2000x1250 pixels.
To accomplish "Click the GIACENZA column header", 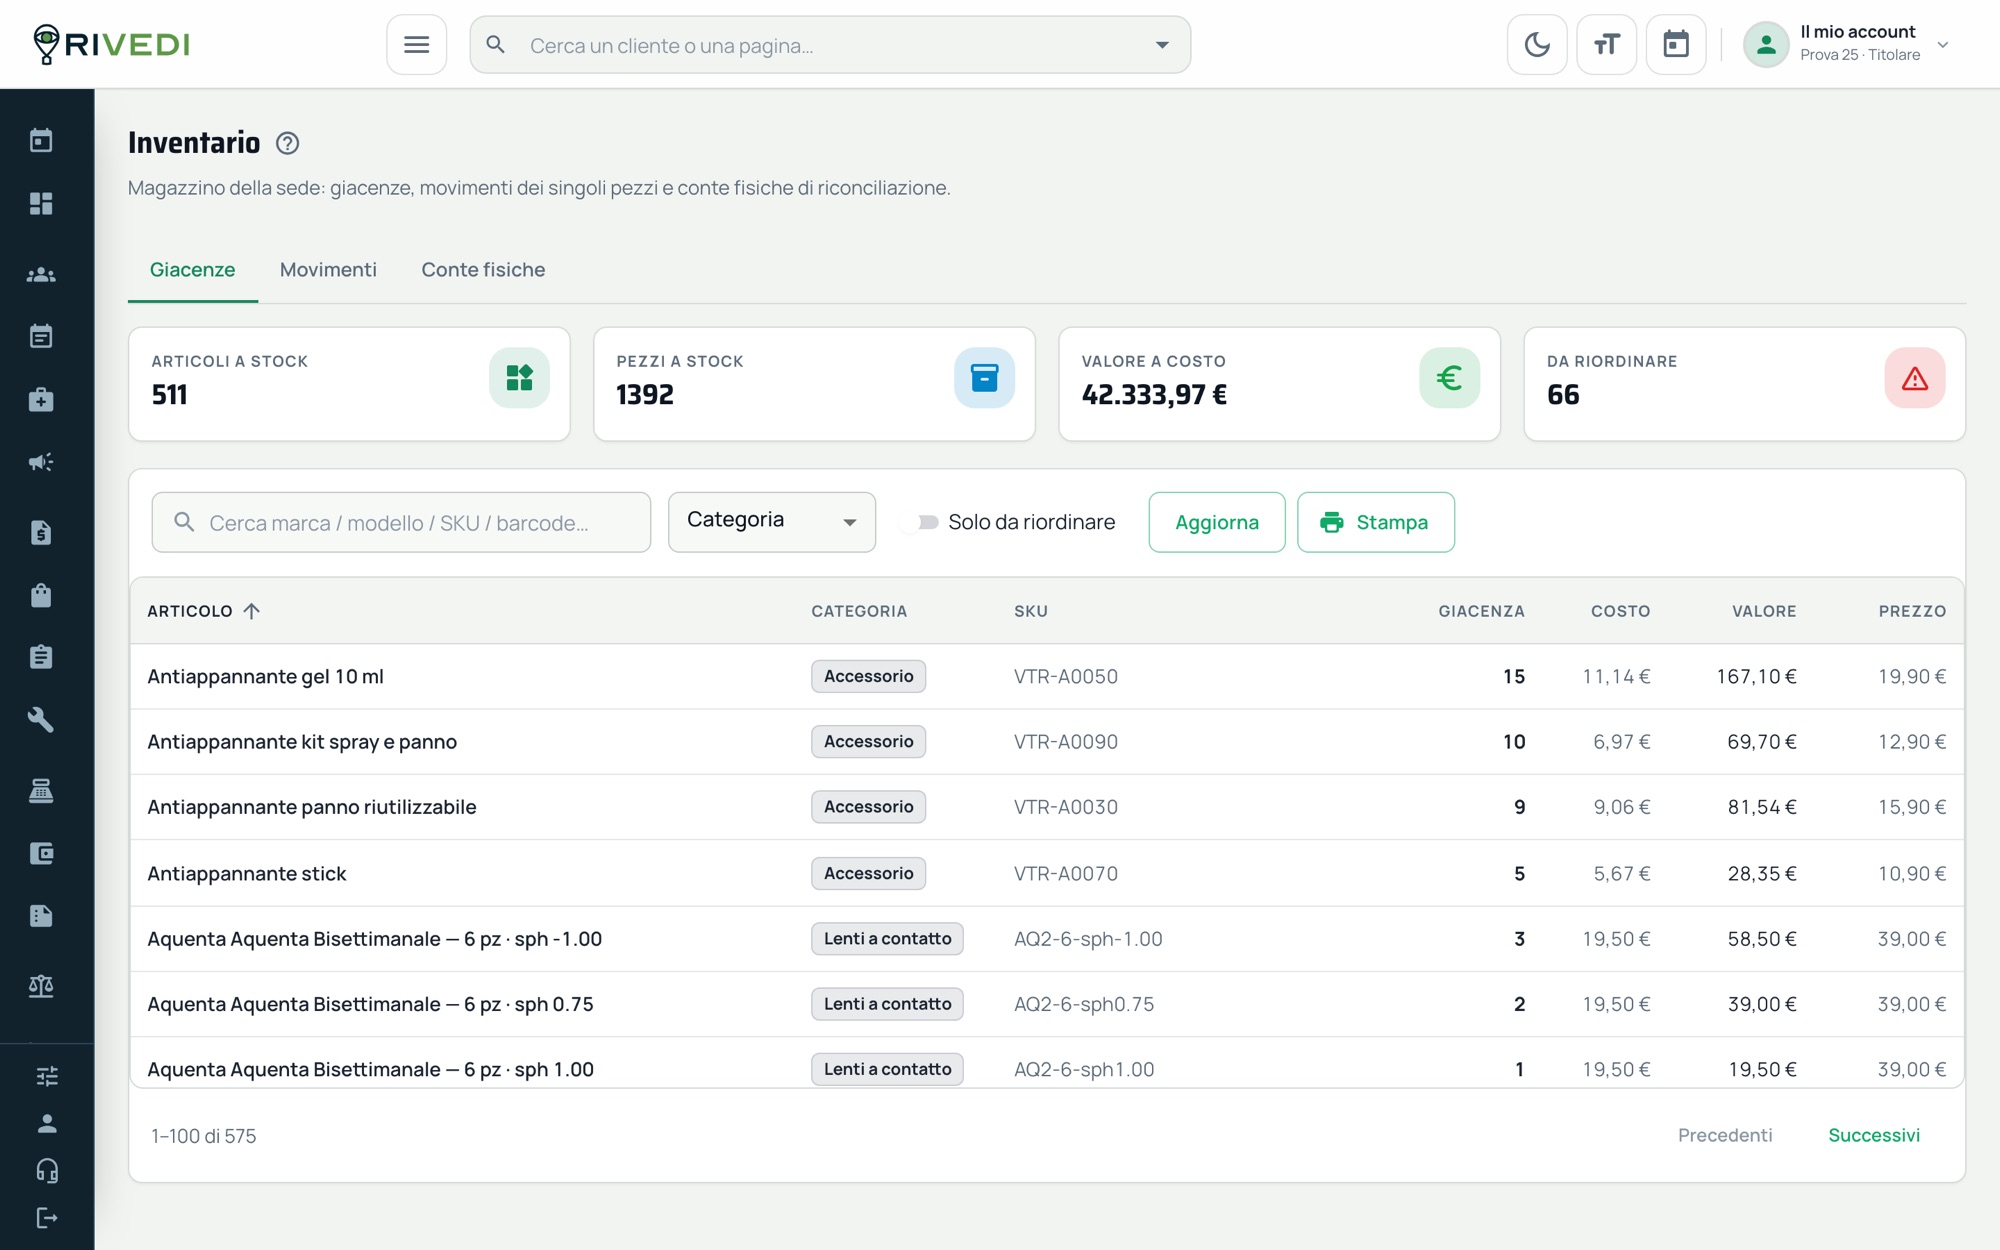I will [x=1481, y=611].
